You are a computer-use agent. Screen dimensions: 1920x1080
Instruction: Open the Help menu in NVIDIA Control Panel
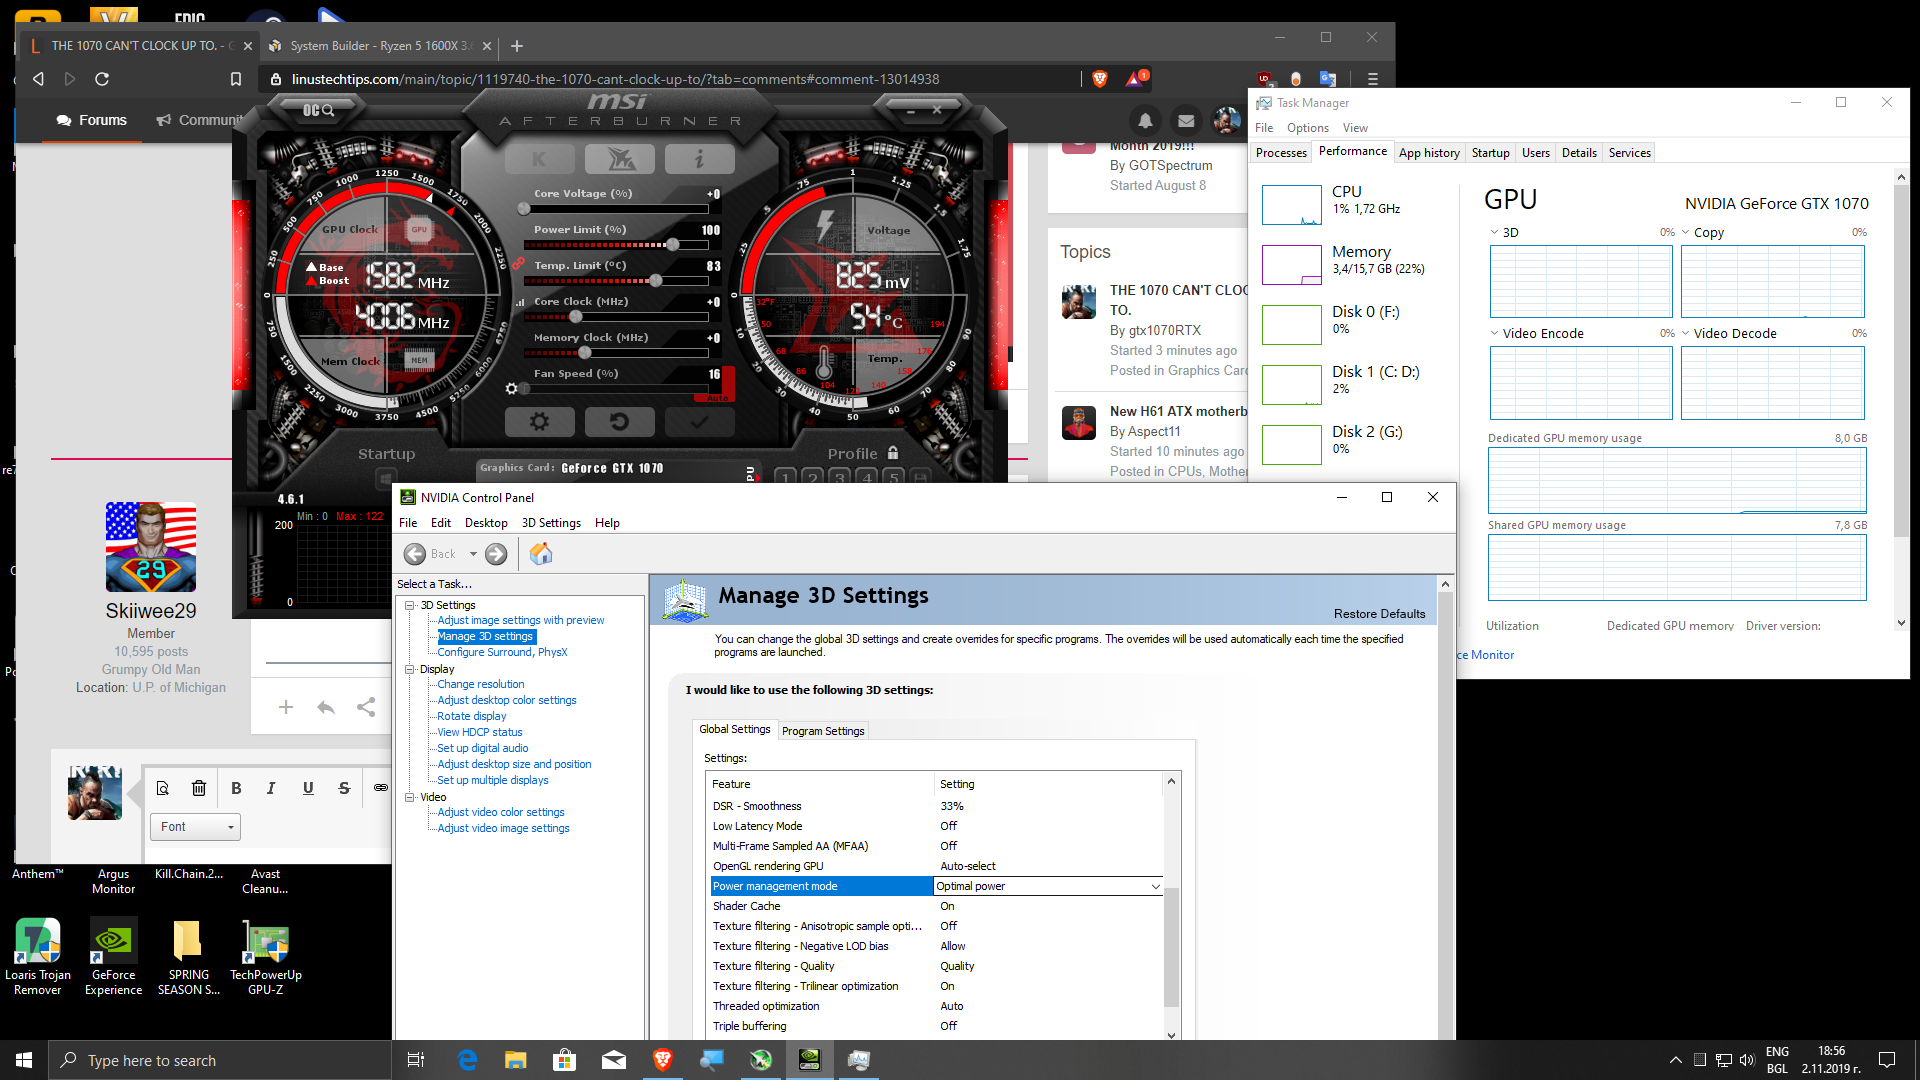607,523
